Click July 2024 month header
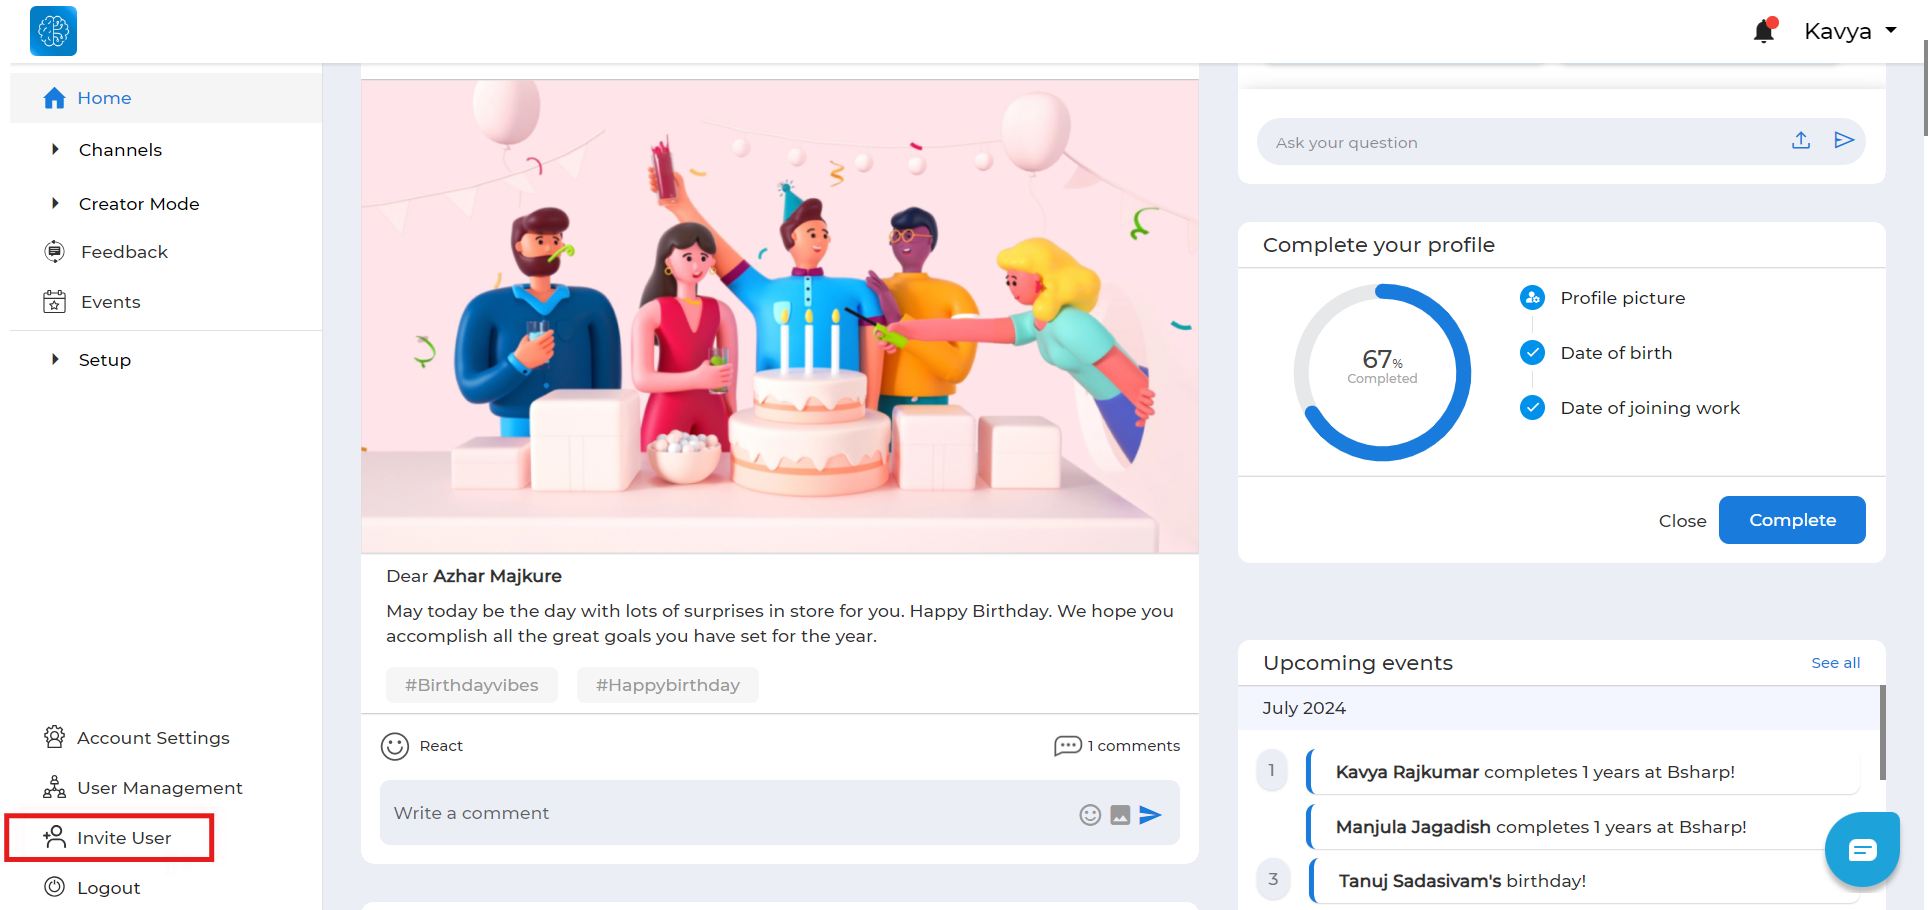Image resolution: width=1928 pixels, height=910 pixels. pos(1304,708)
